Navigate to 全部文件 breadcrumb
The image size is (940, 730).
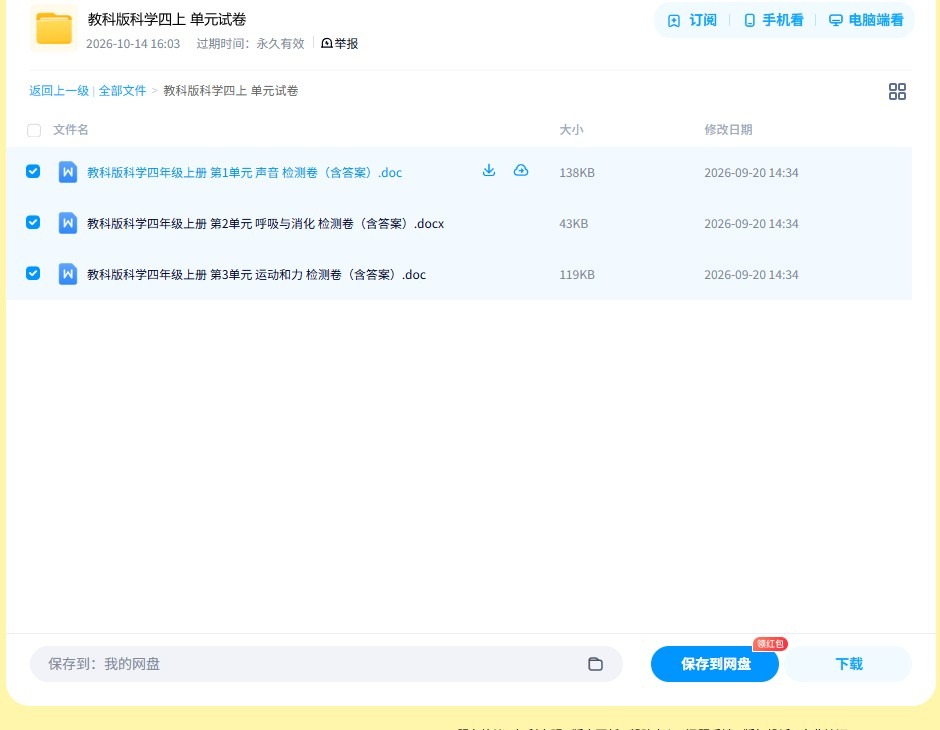122,91
